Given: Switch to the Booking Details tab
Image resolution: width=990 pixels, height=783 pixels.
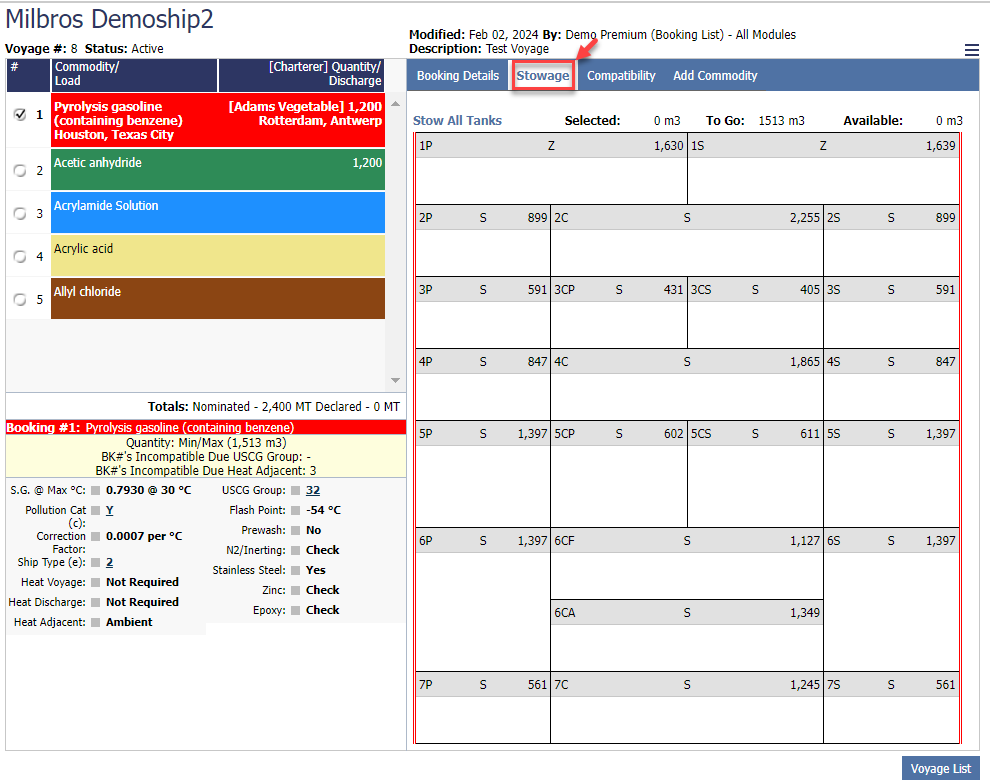Looking at the screenshot, I should [457, 76].
